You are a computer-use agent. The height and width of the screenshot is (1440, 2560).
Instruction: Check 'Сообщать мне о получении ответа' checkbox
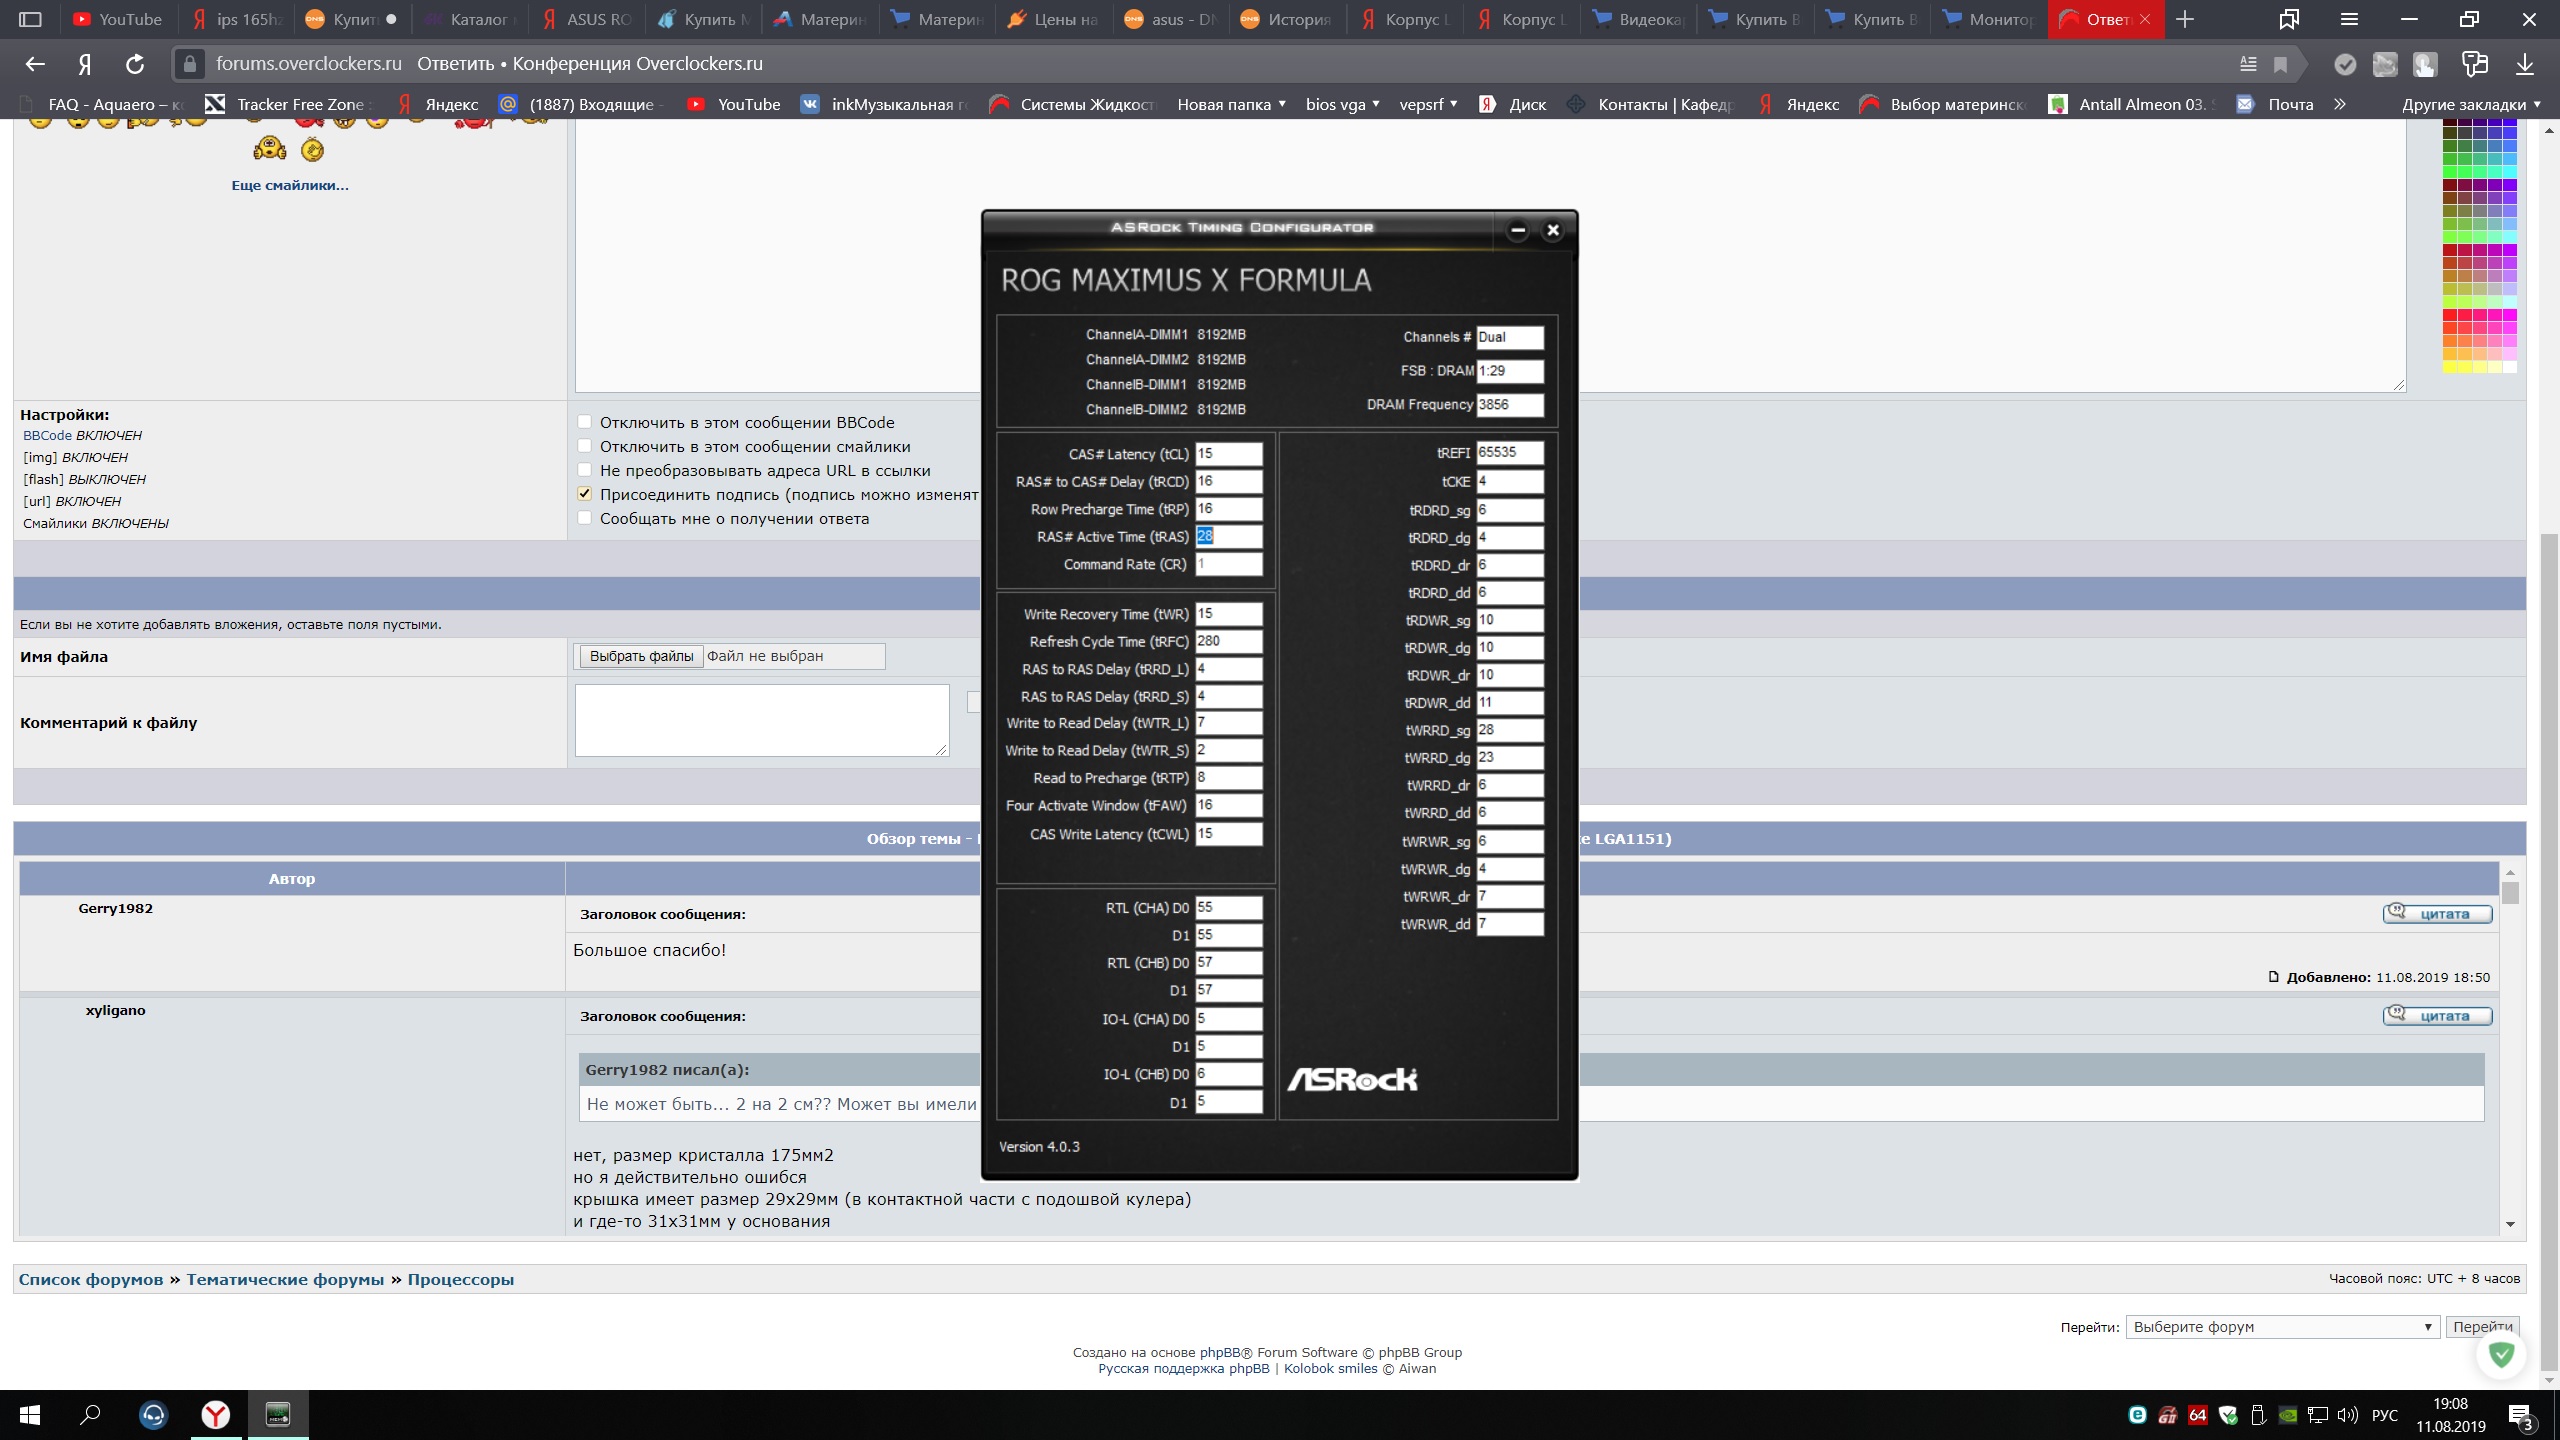pos(585,518)
